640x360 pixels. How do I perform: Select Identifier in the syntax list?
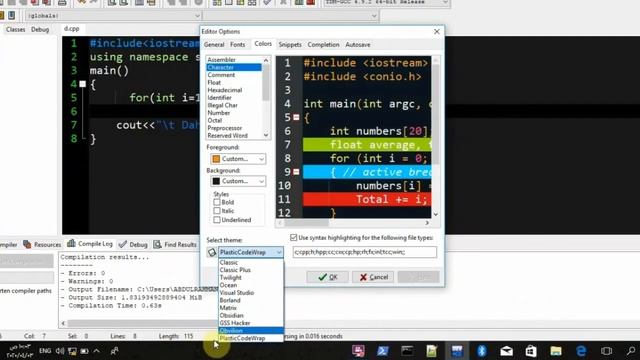234,98
